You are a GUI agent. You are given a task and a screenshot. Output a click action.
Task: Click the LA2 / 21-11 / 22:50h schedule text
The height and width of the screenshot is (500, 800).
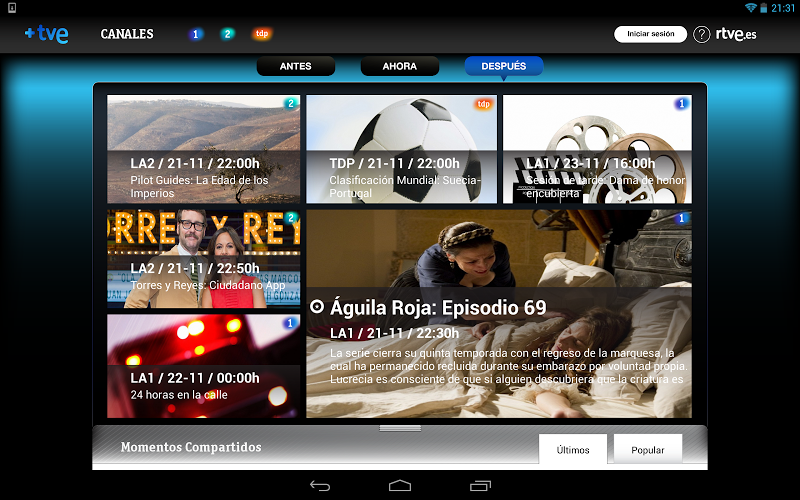[x=194, y=268]
